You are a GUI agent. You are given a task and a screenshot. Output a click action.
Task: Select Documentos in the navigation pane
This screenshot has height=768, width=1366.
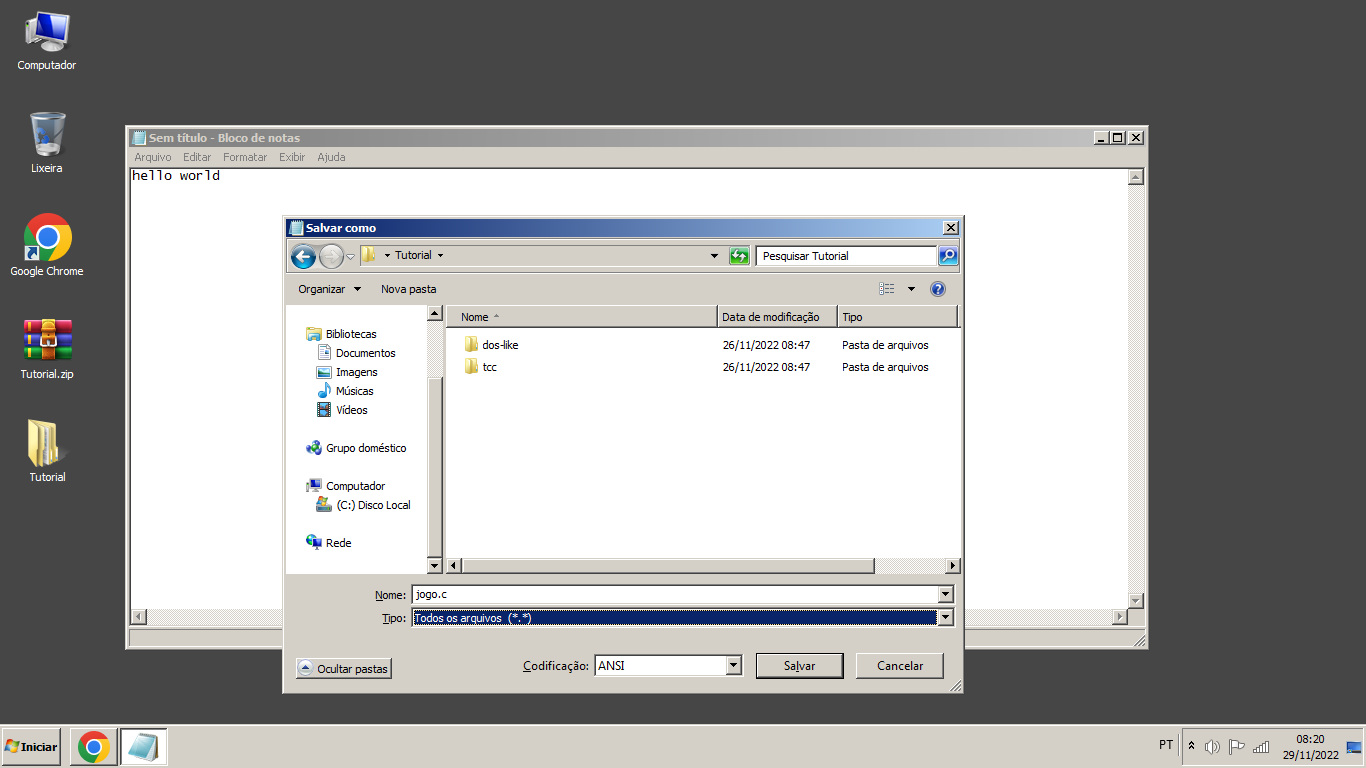365,353
